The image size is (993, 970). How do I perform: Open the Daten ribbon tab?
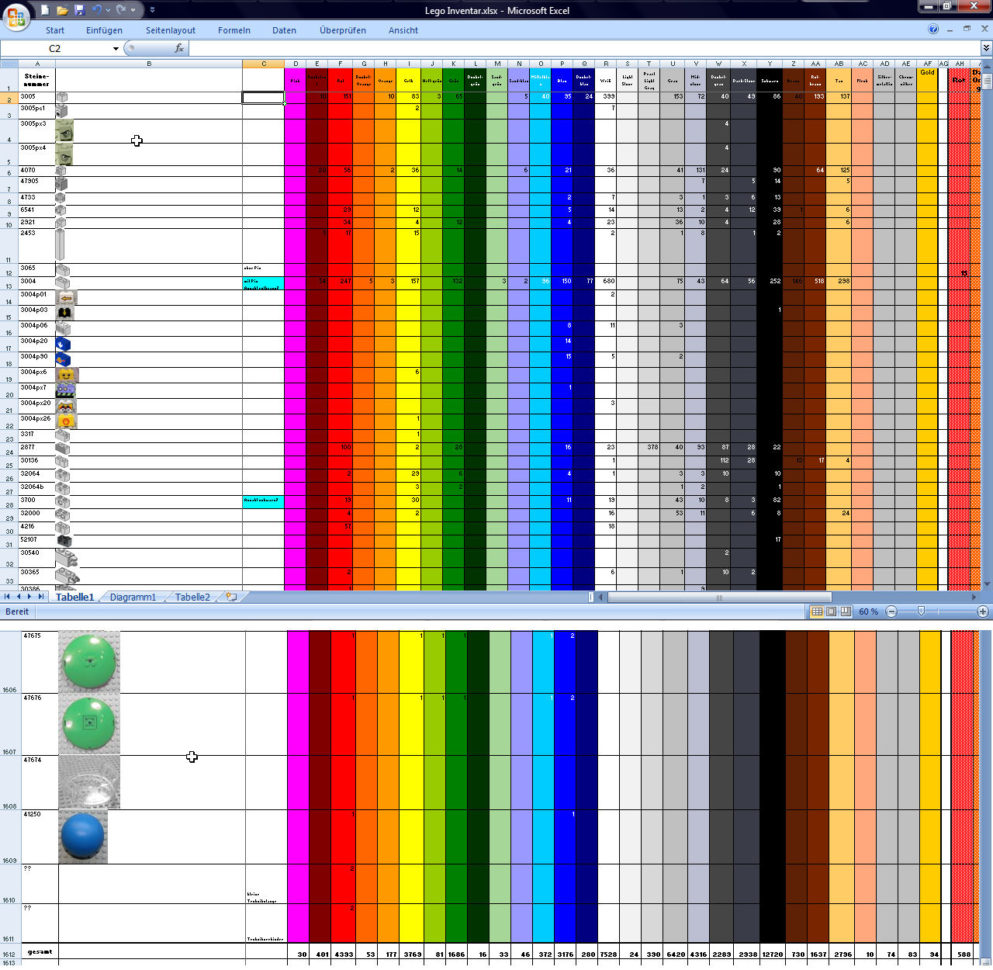284,30
